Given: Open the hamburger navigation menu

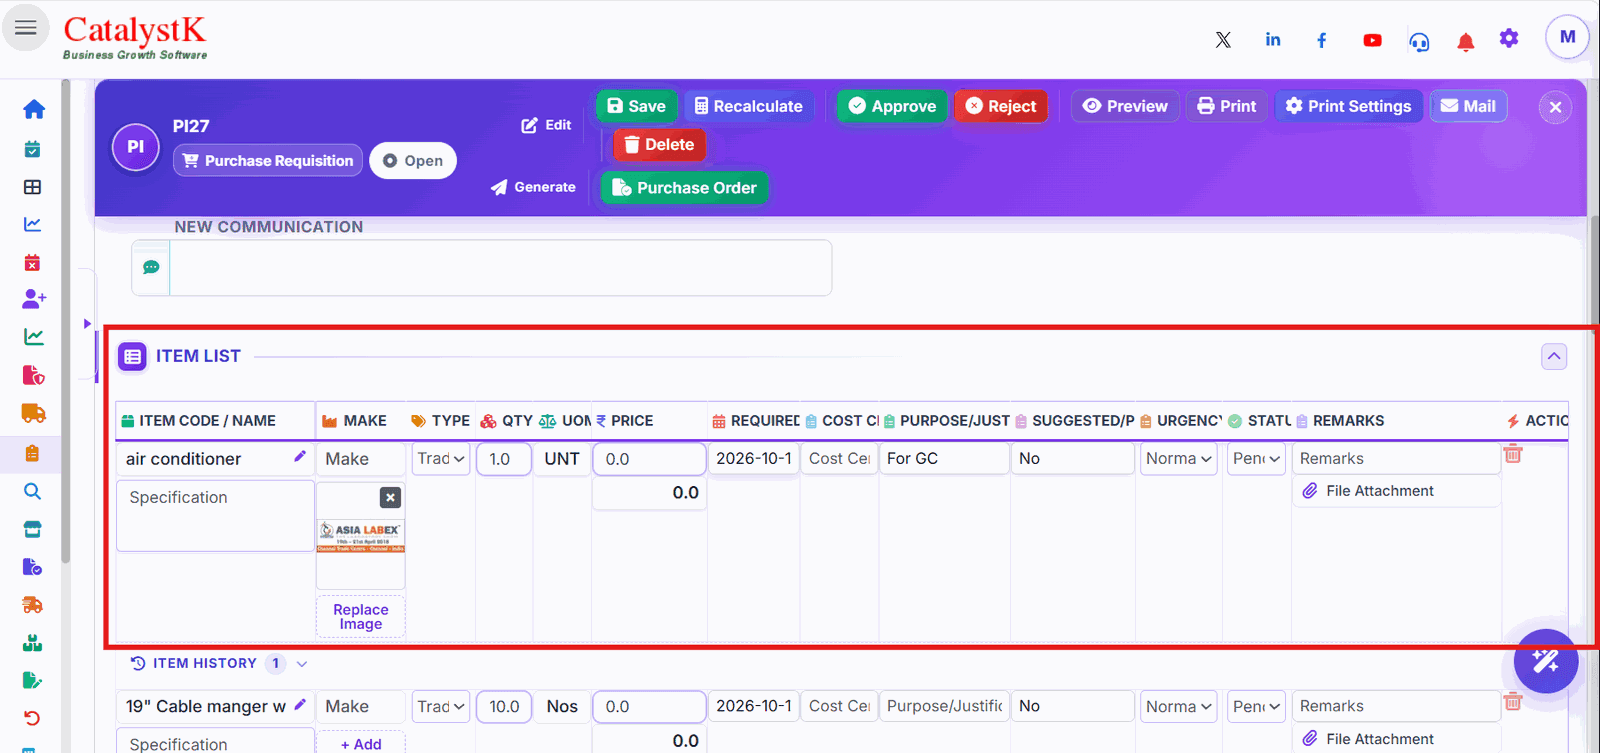Looking at the screenshot, I should pyautogui.click(x=26, y=28).
